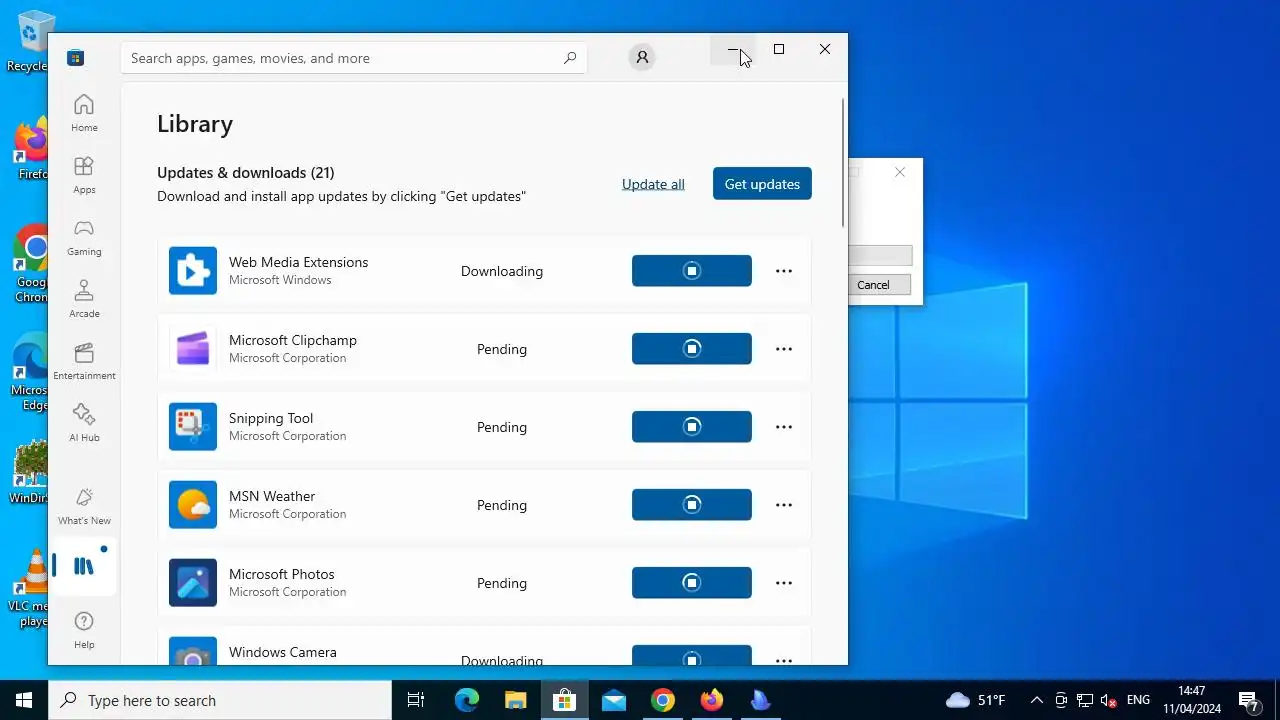Open the notification center icon
1280x720 pixels.
pyautogui.click(x=1248, y=700)
